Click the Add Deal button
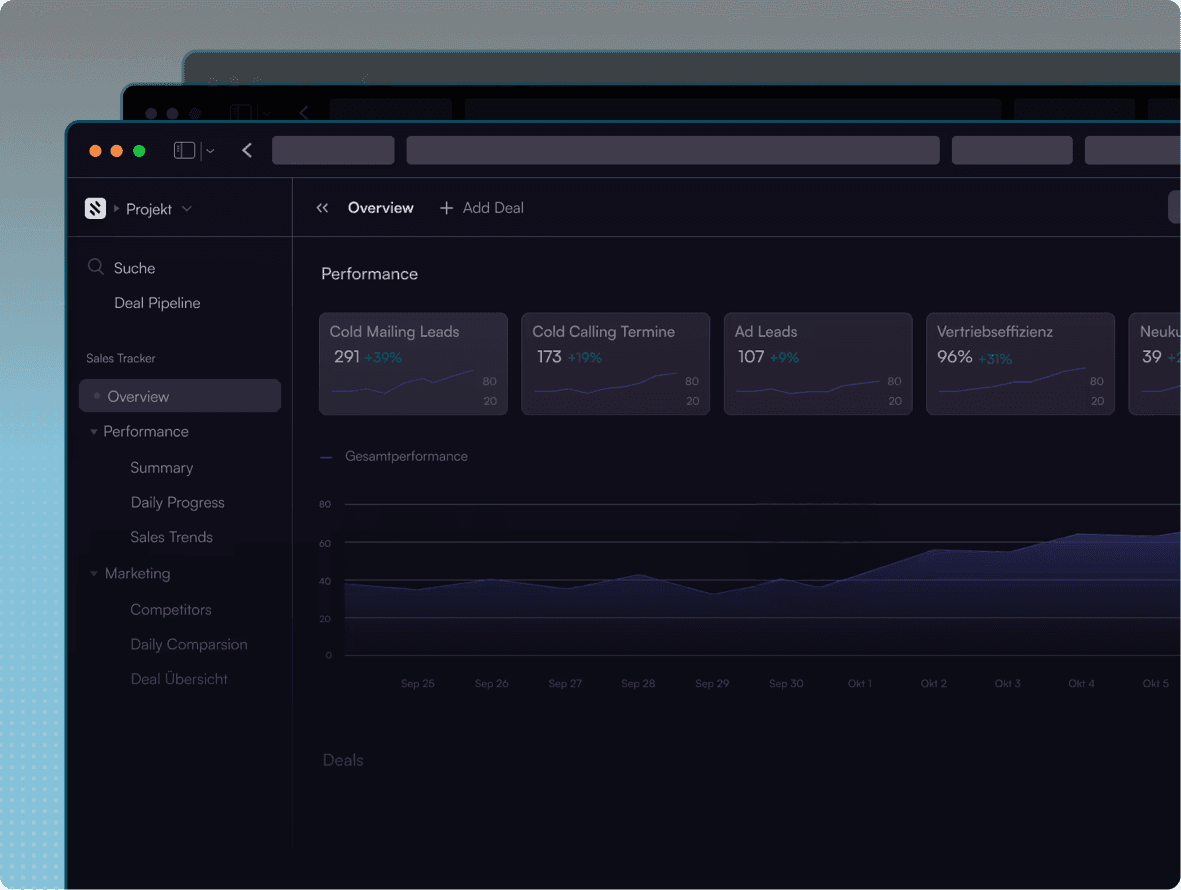1181x890 pixels. coord(492,208)
